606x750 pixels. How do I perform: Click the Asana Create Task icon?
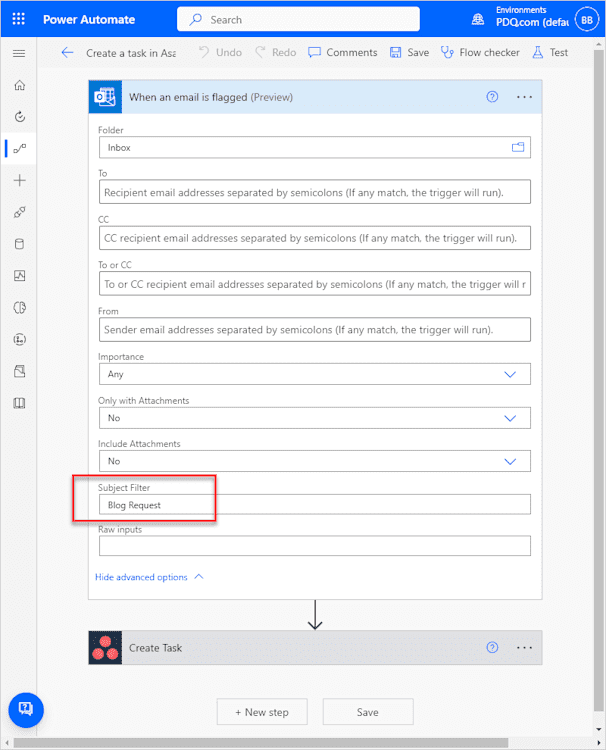click(x=105, y=648)
